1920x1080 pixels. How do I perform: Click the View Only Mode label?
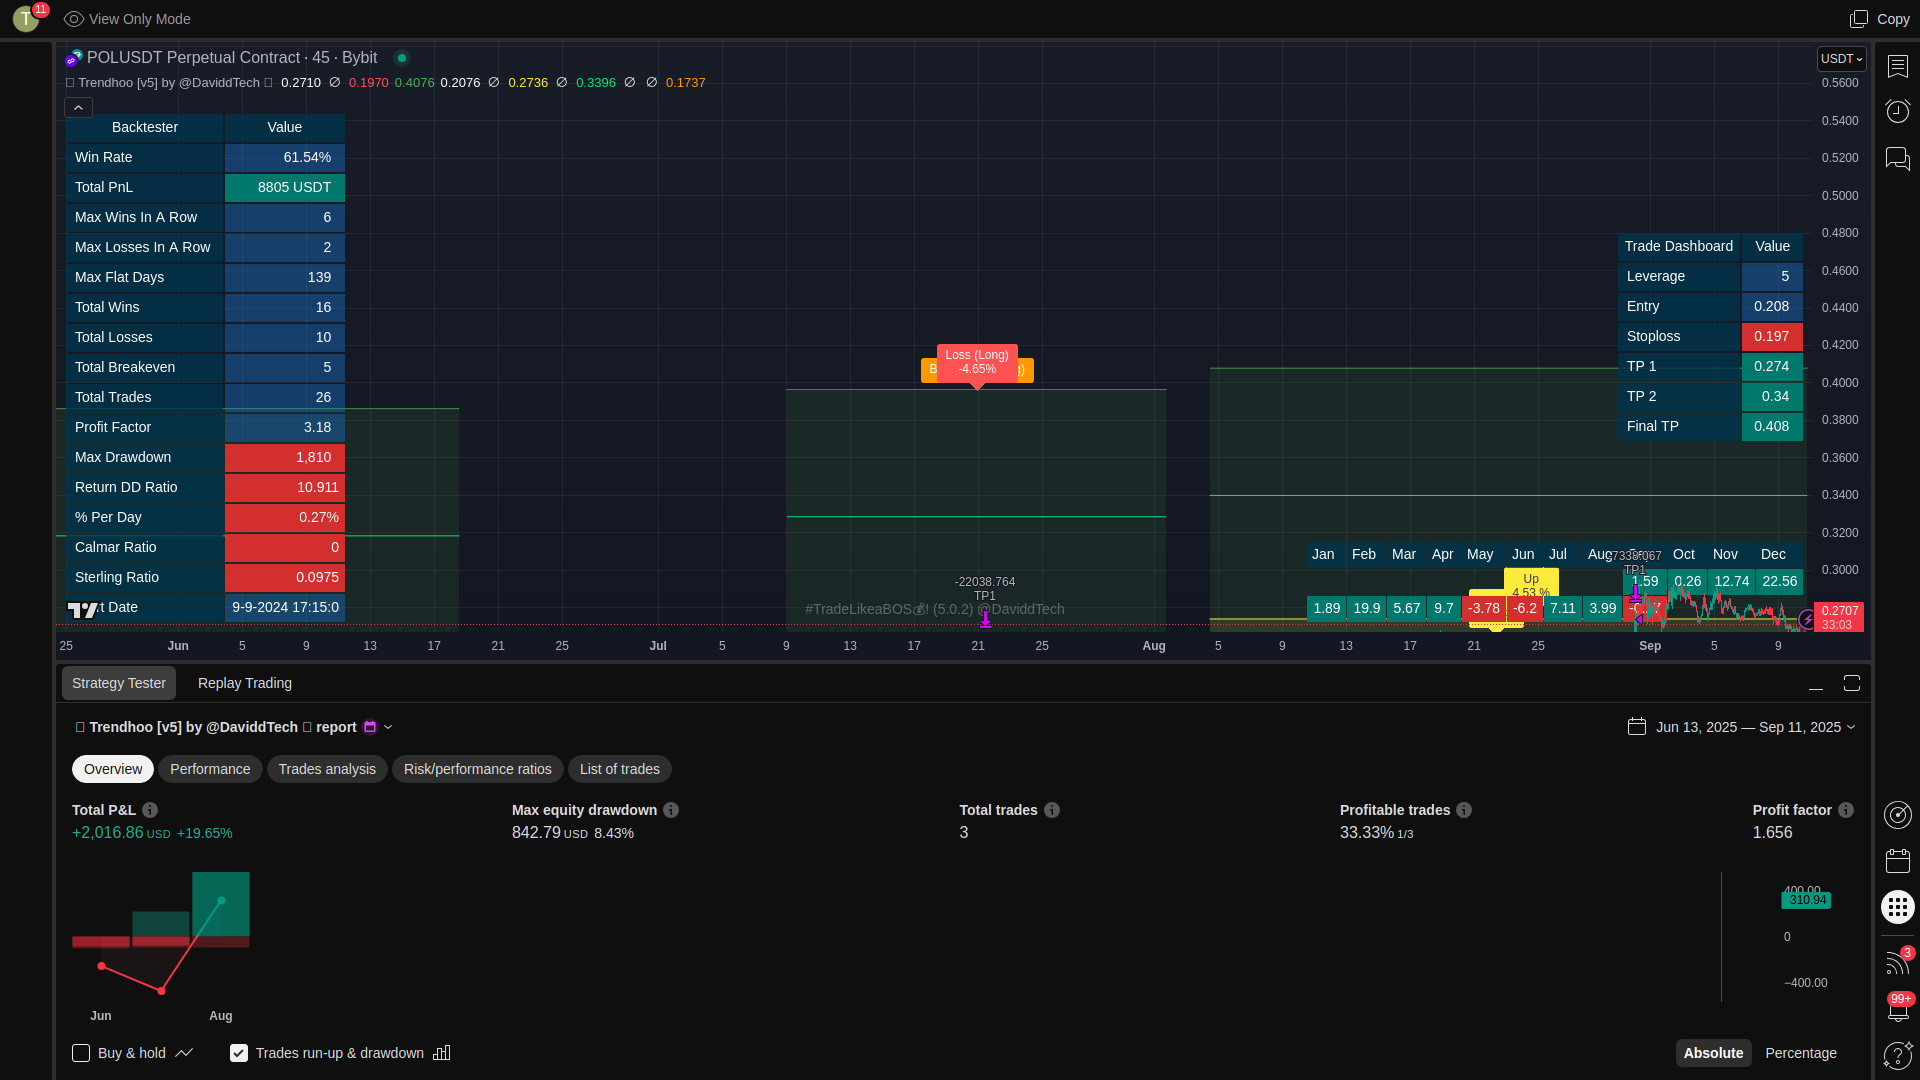140,19
